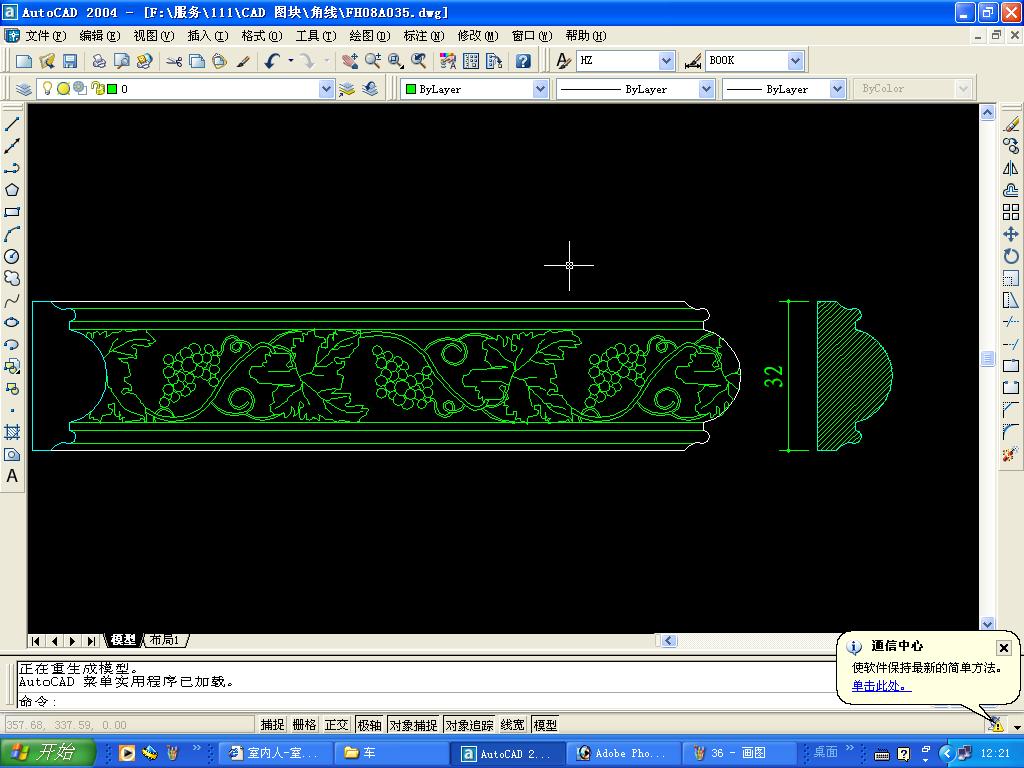Select the Polygon draw tool

[12, 190]
